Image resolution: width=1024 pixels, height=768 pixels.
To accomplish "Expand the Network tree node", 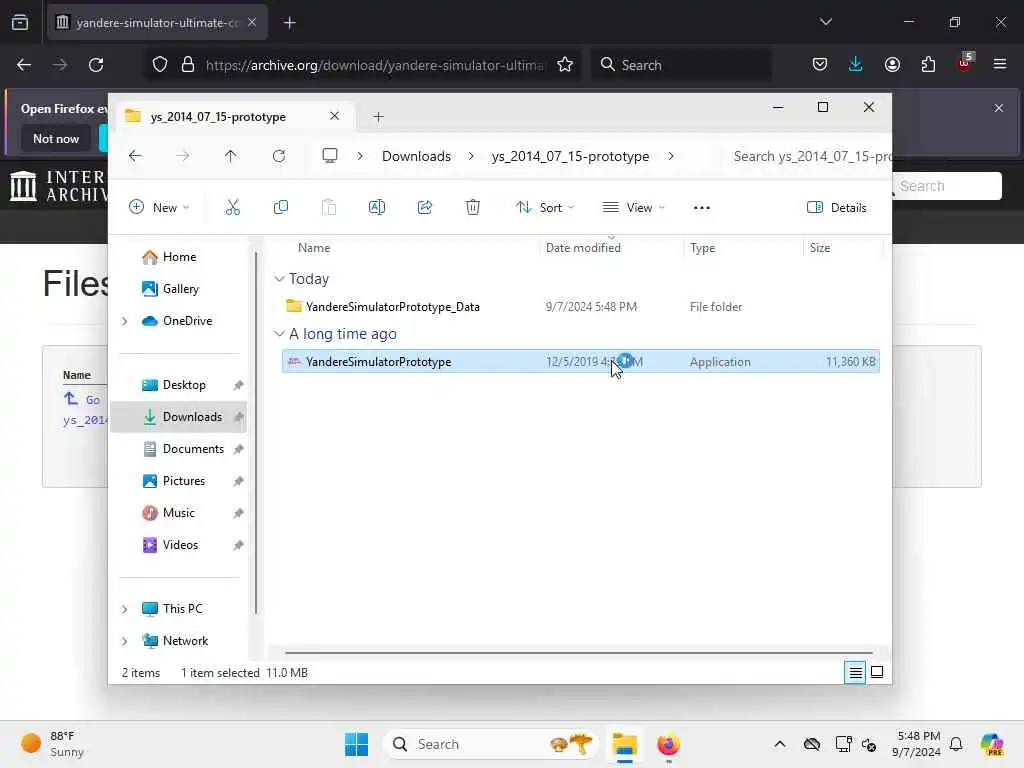I will (124, 641).
